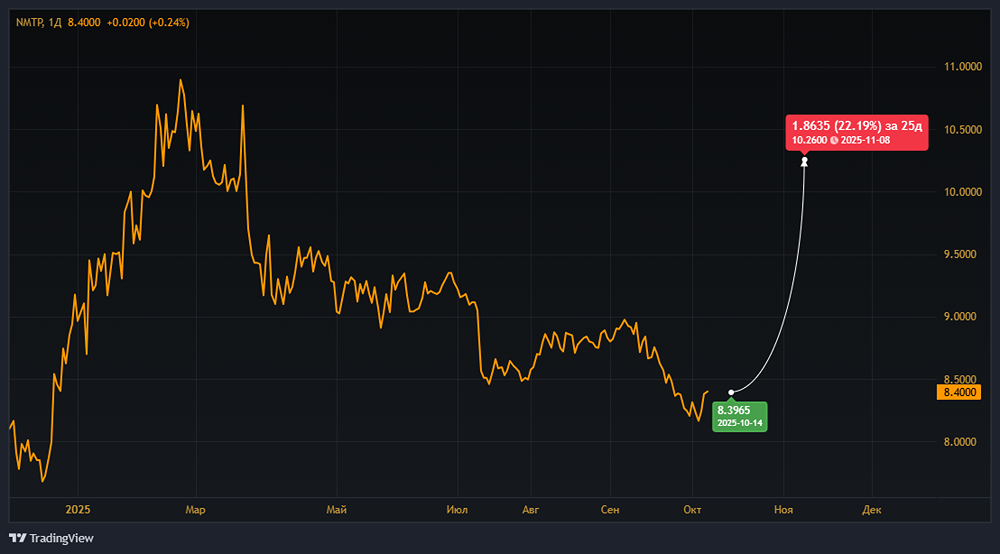Click the orange 8.4000 current price tag
The height and width of the screenshot is (554, 1000).
[x=959, y=392]
